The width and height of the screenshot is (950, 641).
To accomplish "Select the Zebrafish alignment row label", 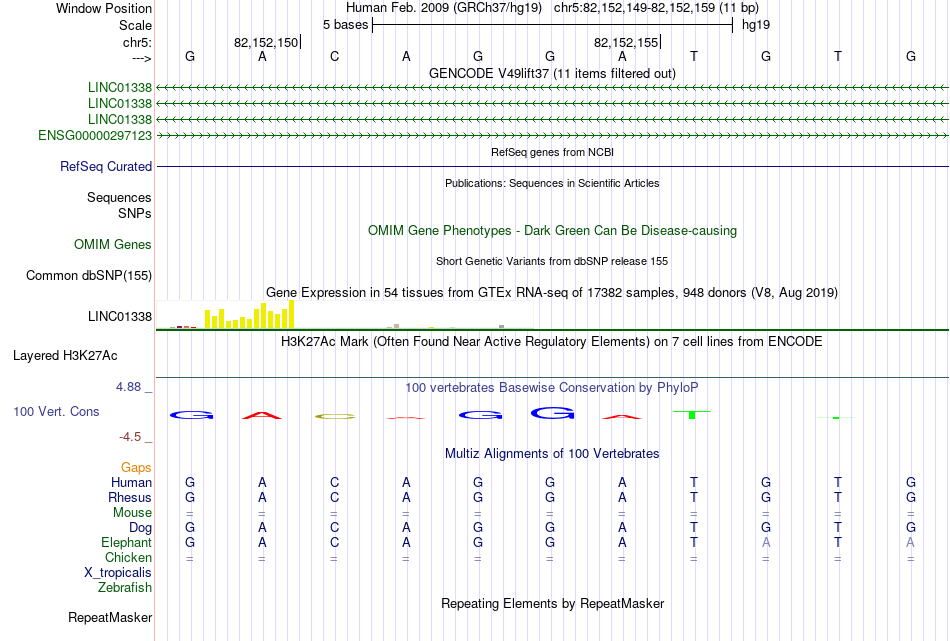I will [x=125, y=588].
